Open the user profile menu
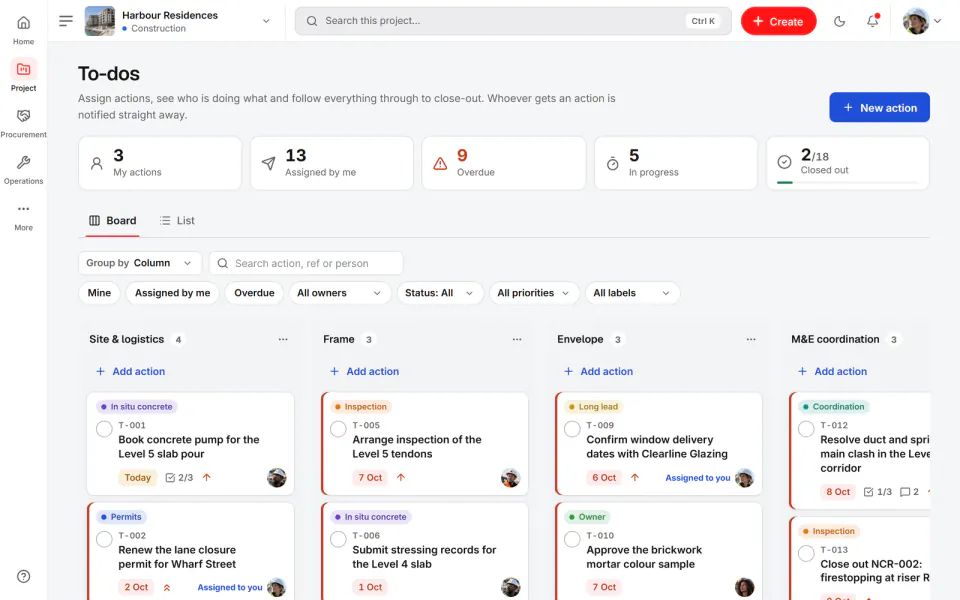The image size is (960, 600). (921, 21)
